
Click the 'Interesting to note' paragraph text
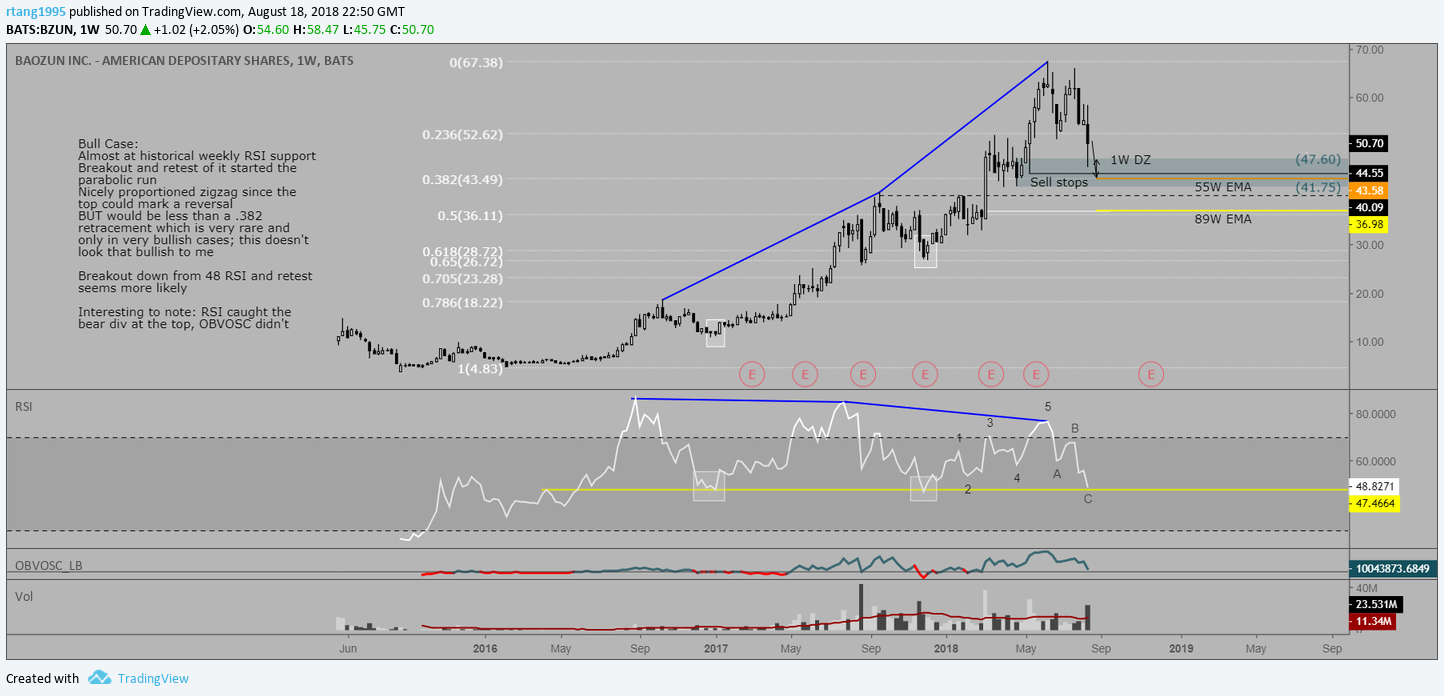point(185,318)
